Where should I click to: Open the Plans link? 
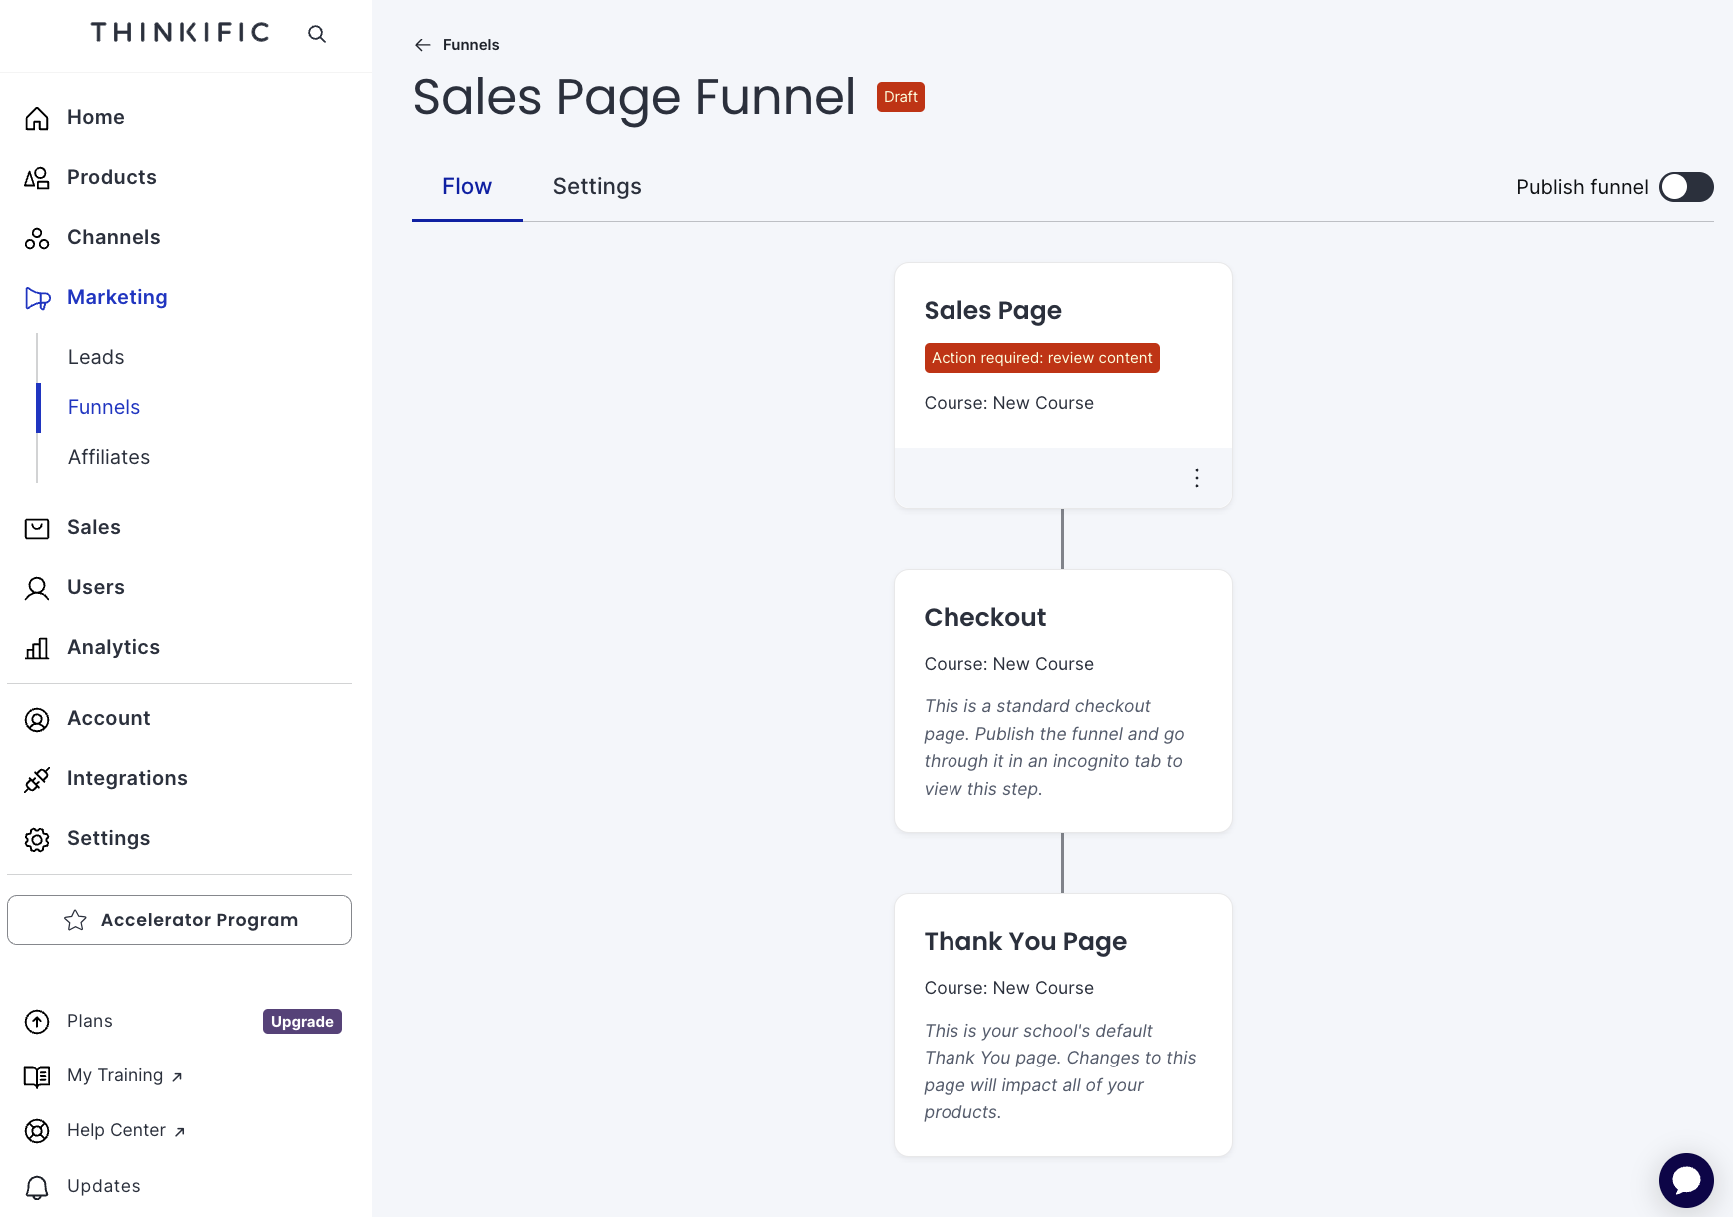[x=90, y=1021]
